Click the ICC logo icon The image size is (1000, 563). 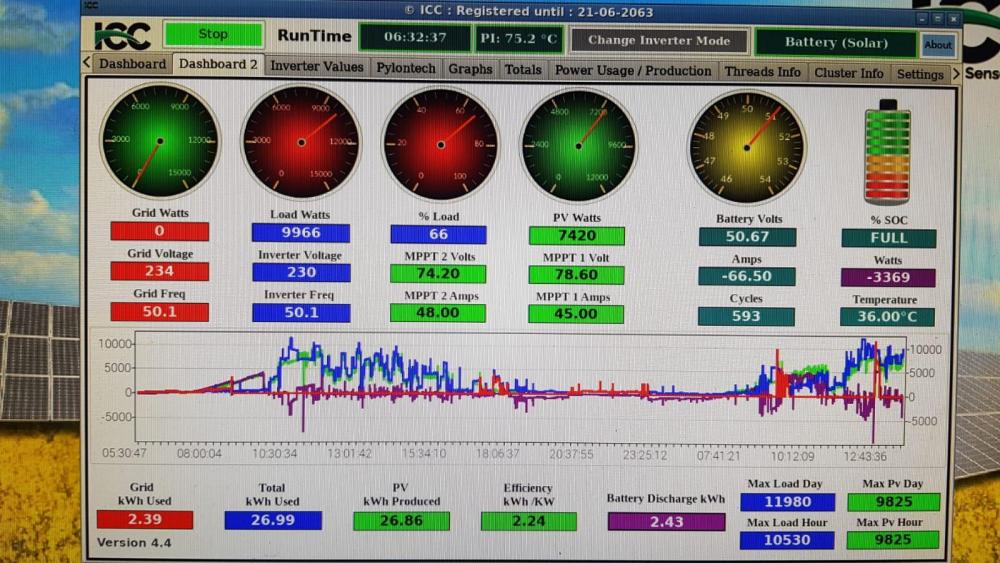click(122, 36)
